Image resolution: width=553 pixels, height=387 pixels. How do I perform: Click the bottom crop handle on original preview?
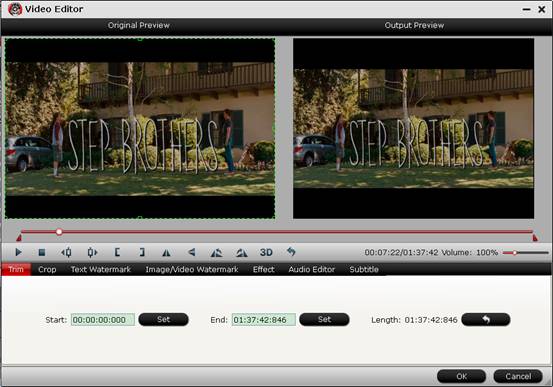[x=140, y=218]
